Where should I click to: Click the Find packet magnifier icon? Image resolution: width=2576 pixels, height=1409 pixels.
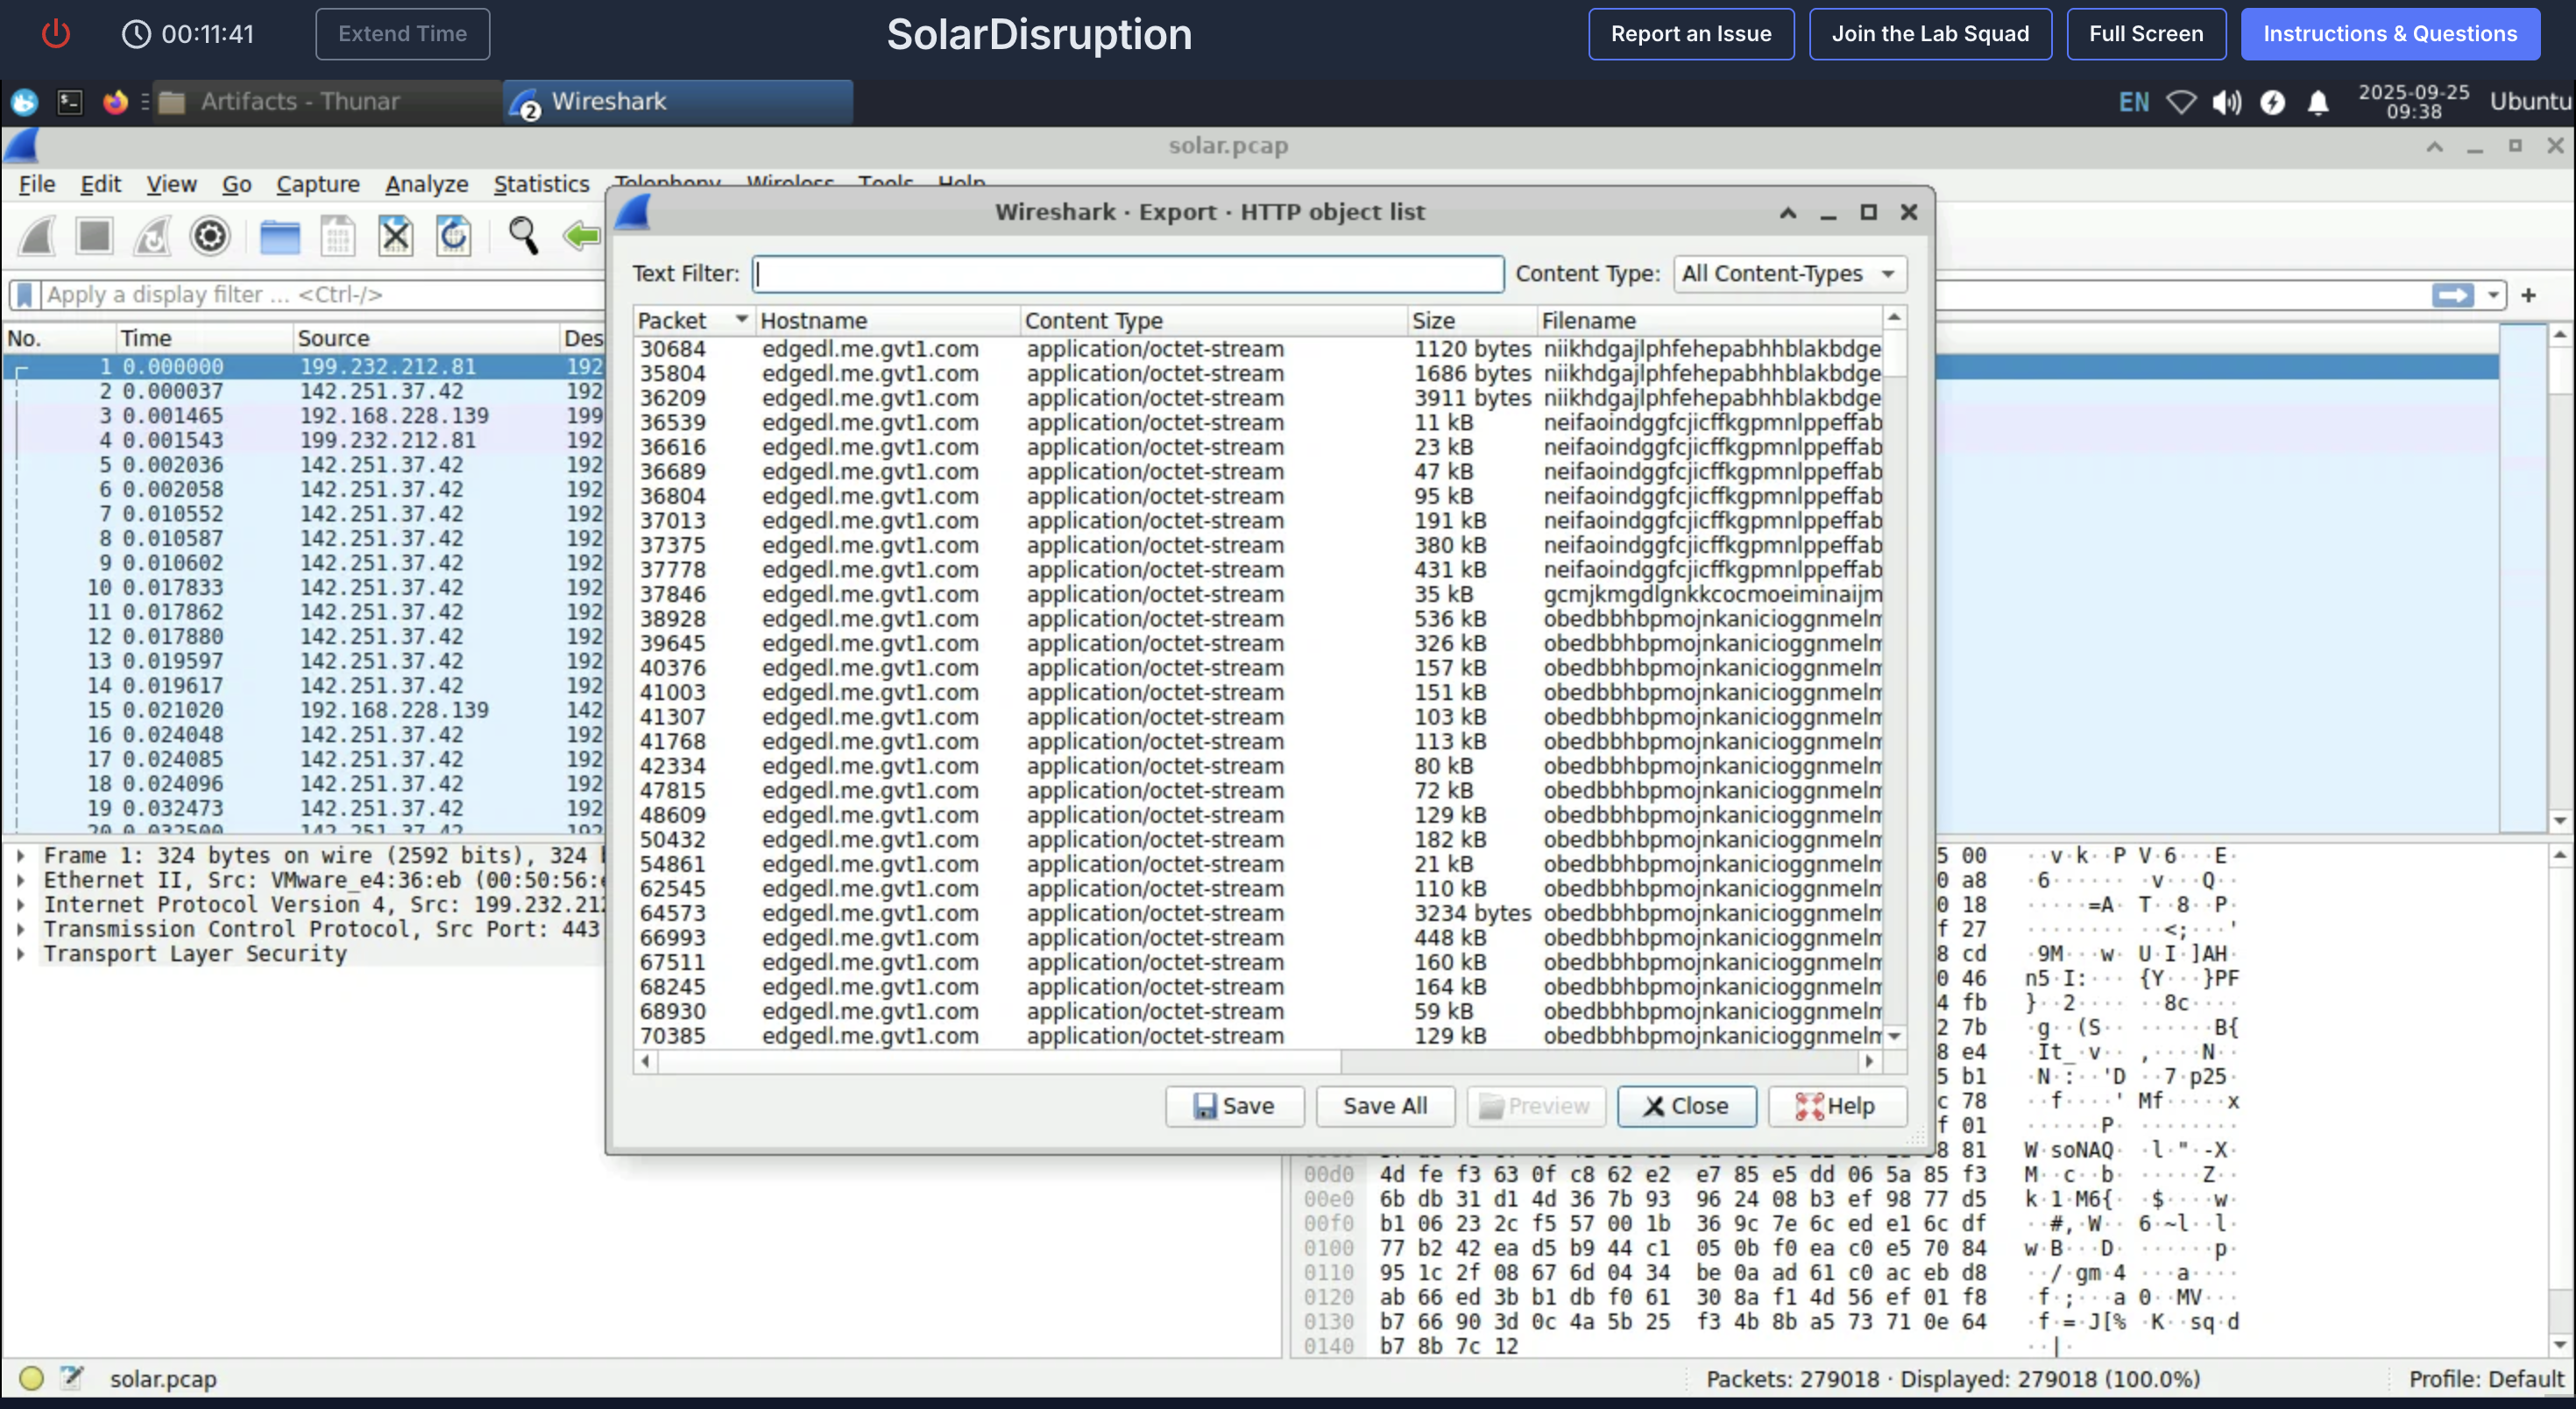(522, 236)
